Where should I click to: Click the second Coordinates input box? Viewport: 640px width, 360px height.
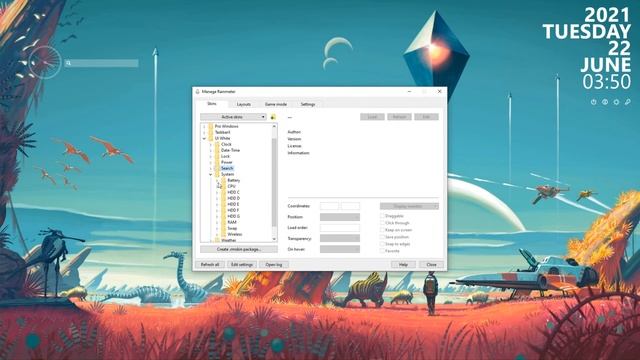350,206
